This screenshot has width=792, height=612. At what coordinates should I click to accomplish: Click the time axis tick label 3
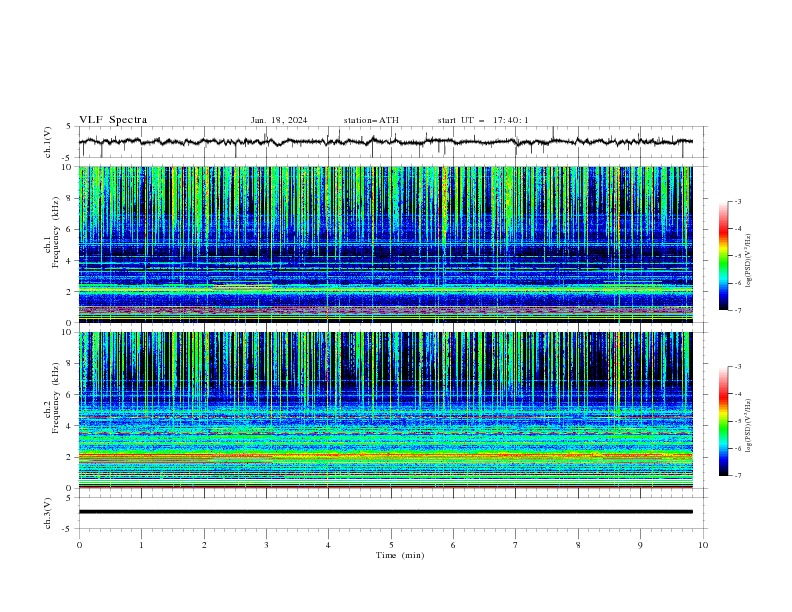[266, 545]
